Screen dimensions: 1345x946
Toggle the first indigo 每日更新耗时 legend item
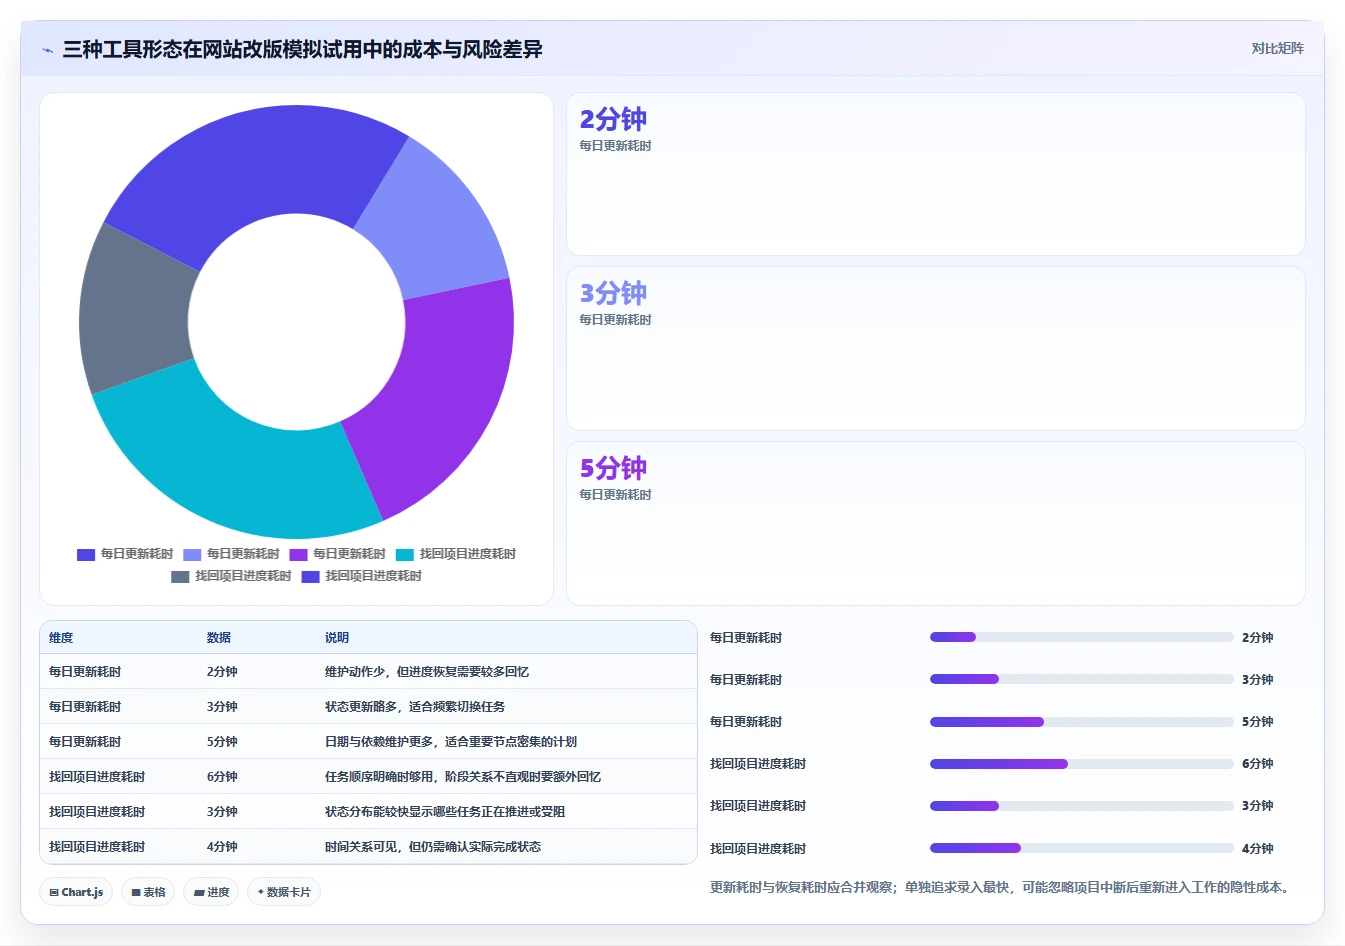125,554
